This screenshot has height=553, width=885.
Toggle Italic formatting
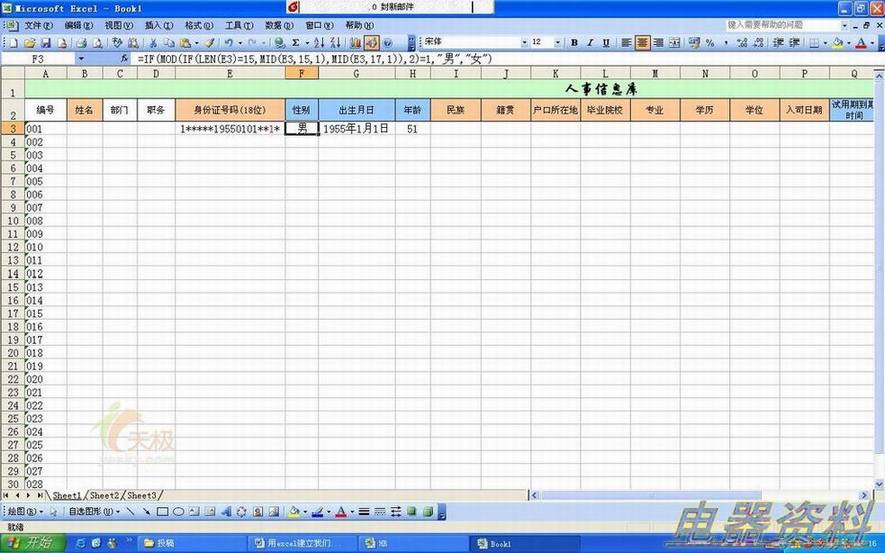click(x=590, y=43)
